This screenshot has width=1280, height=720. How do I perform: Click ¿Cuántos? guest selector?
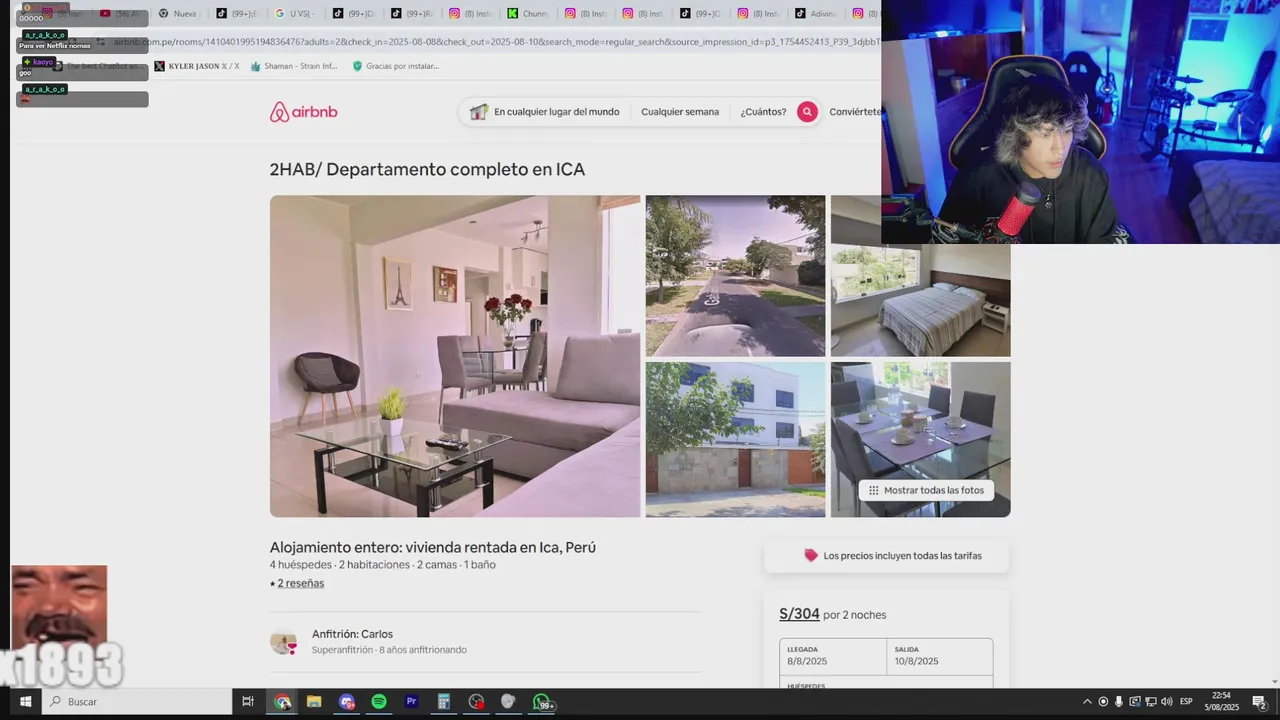point(763,112)
